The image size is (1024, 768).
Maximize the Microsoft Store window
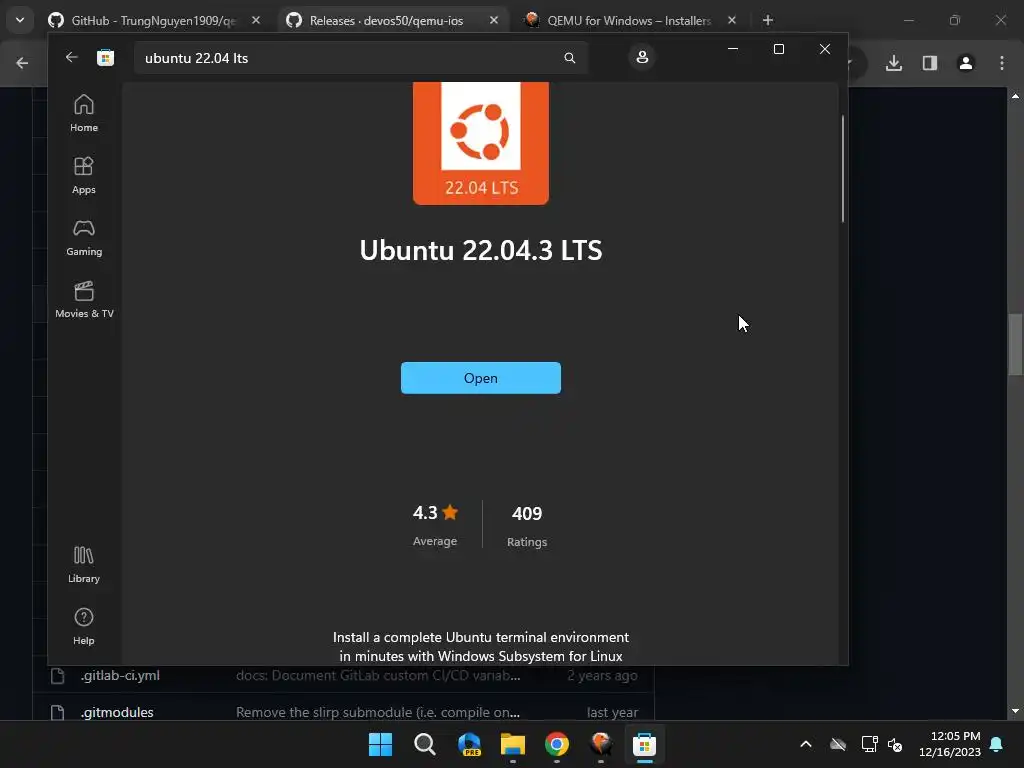pos(778,49)
